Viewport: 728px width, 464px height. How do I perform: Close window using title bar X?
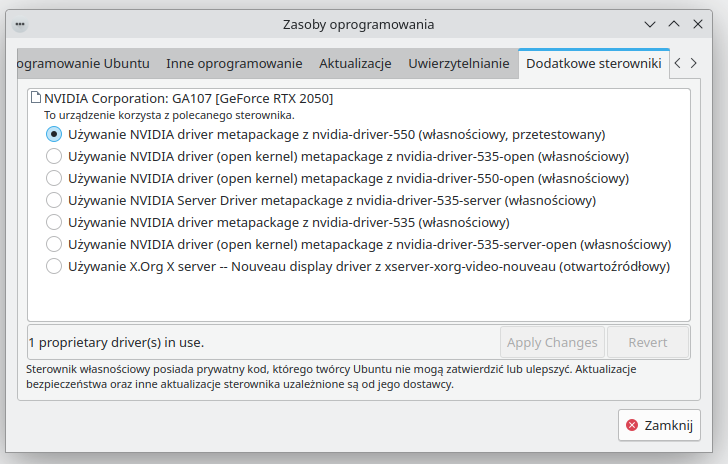(x=698, y=24)
